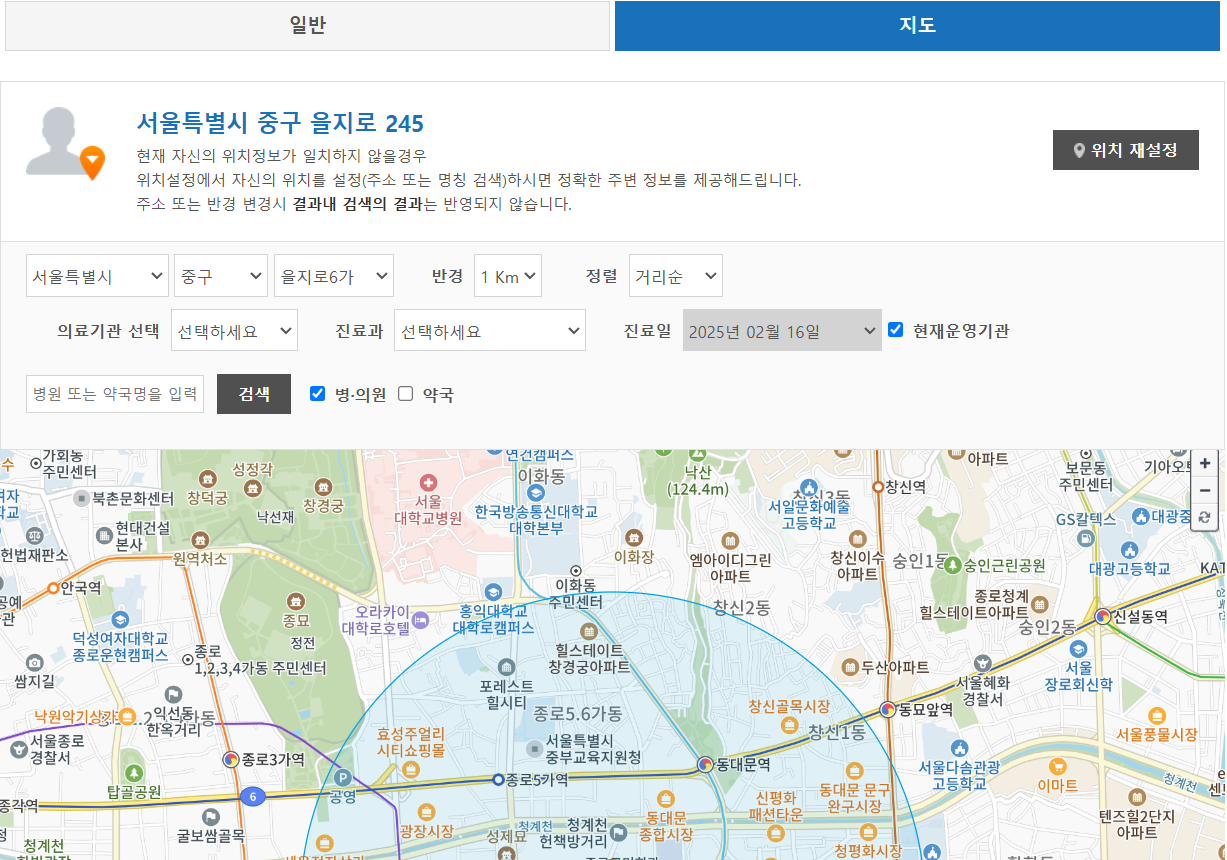Switch to the 지도 tab
This screenshot has width=1227, height=860.
(918, 26)
